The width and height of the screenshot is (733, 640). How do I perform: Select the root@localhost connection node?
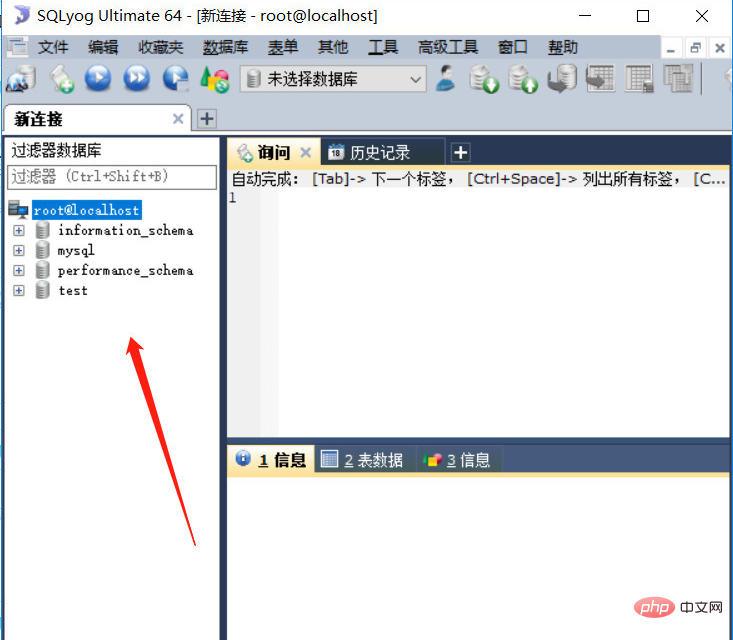click(x=85, y=210)
